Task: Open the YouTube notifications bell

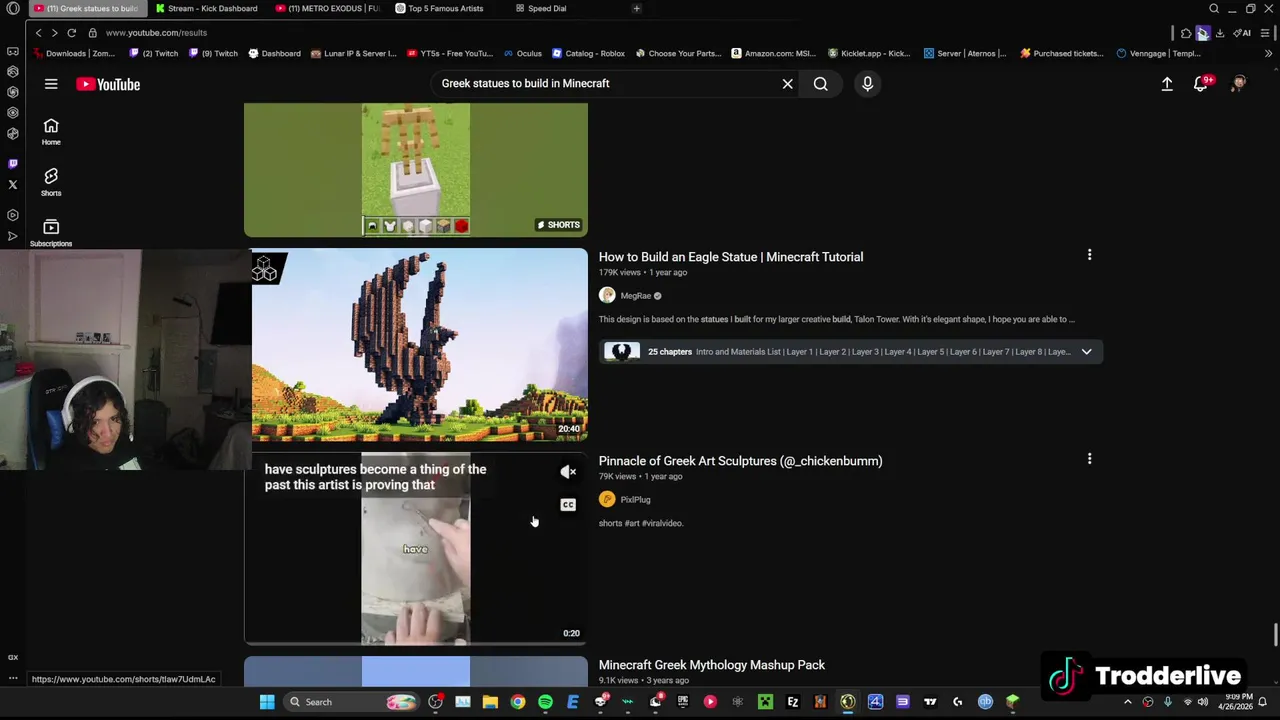Action: 1201,84
